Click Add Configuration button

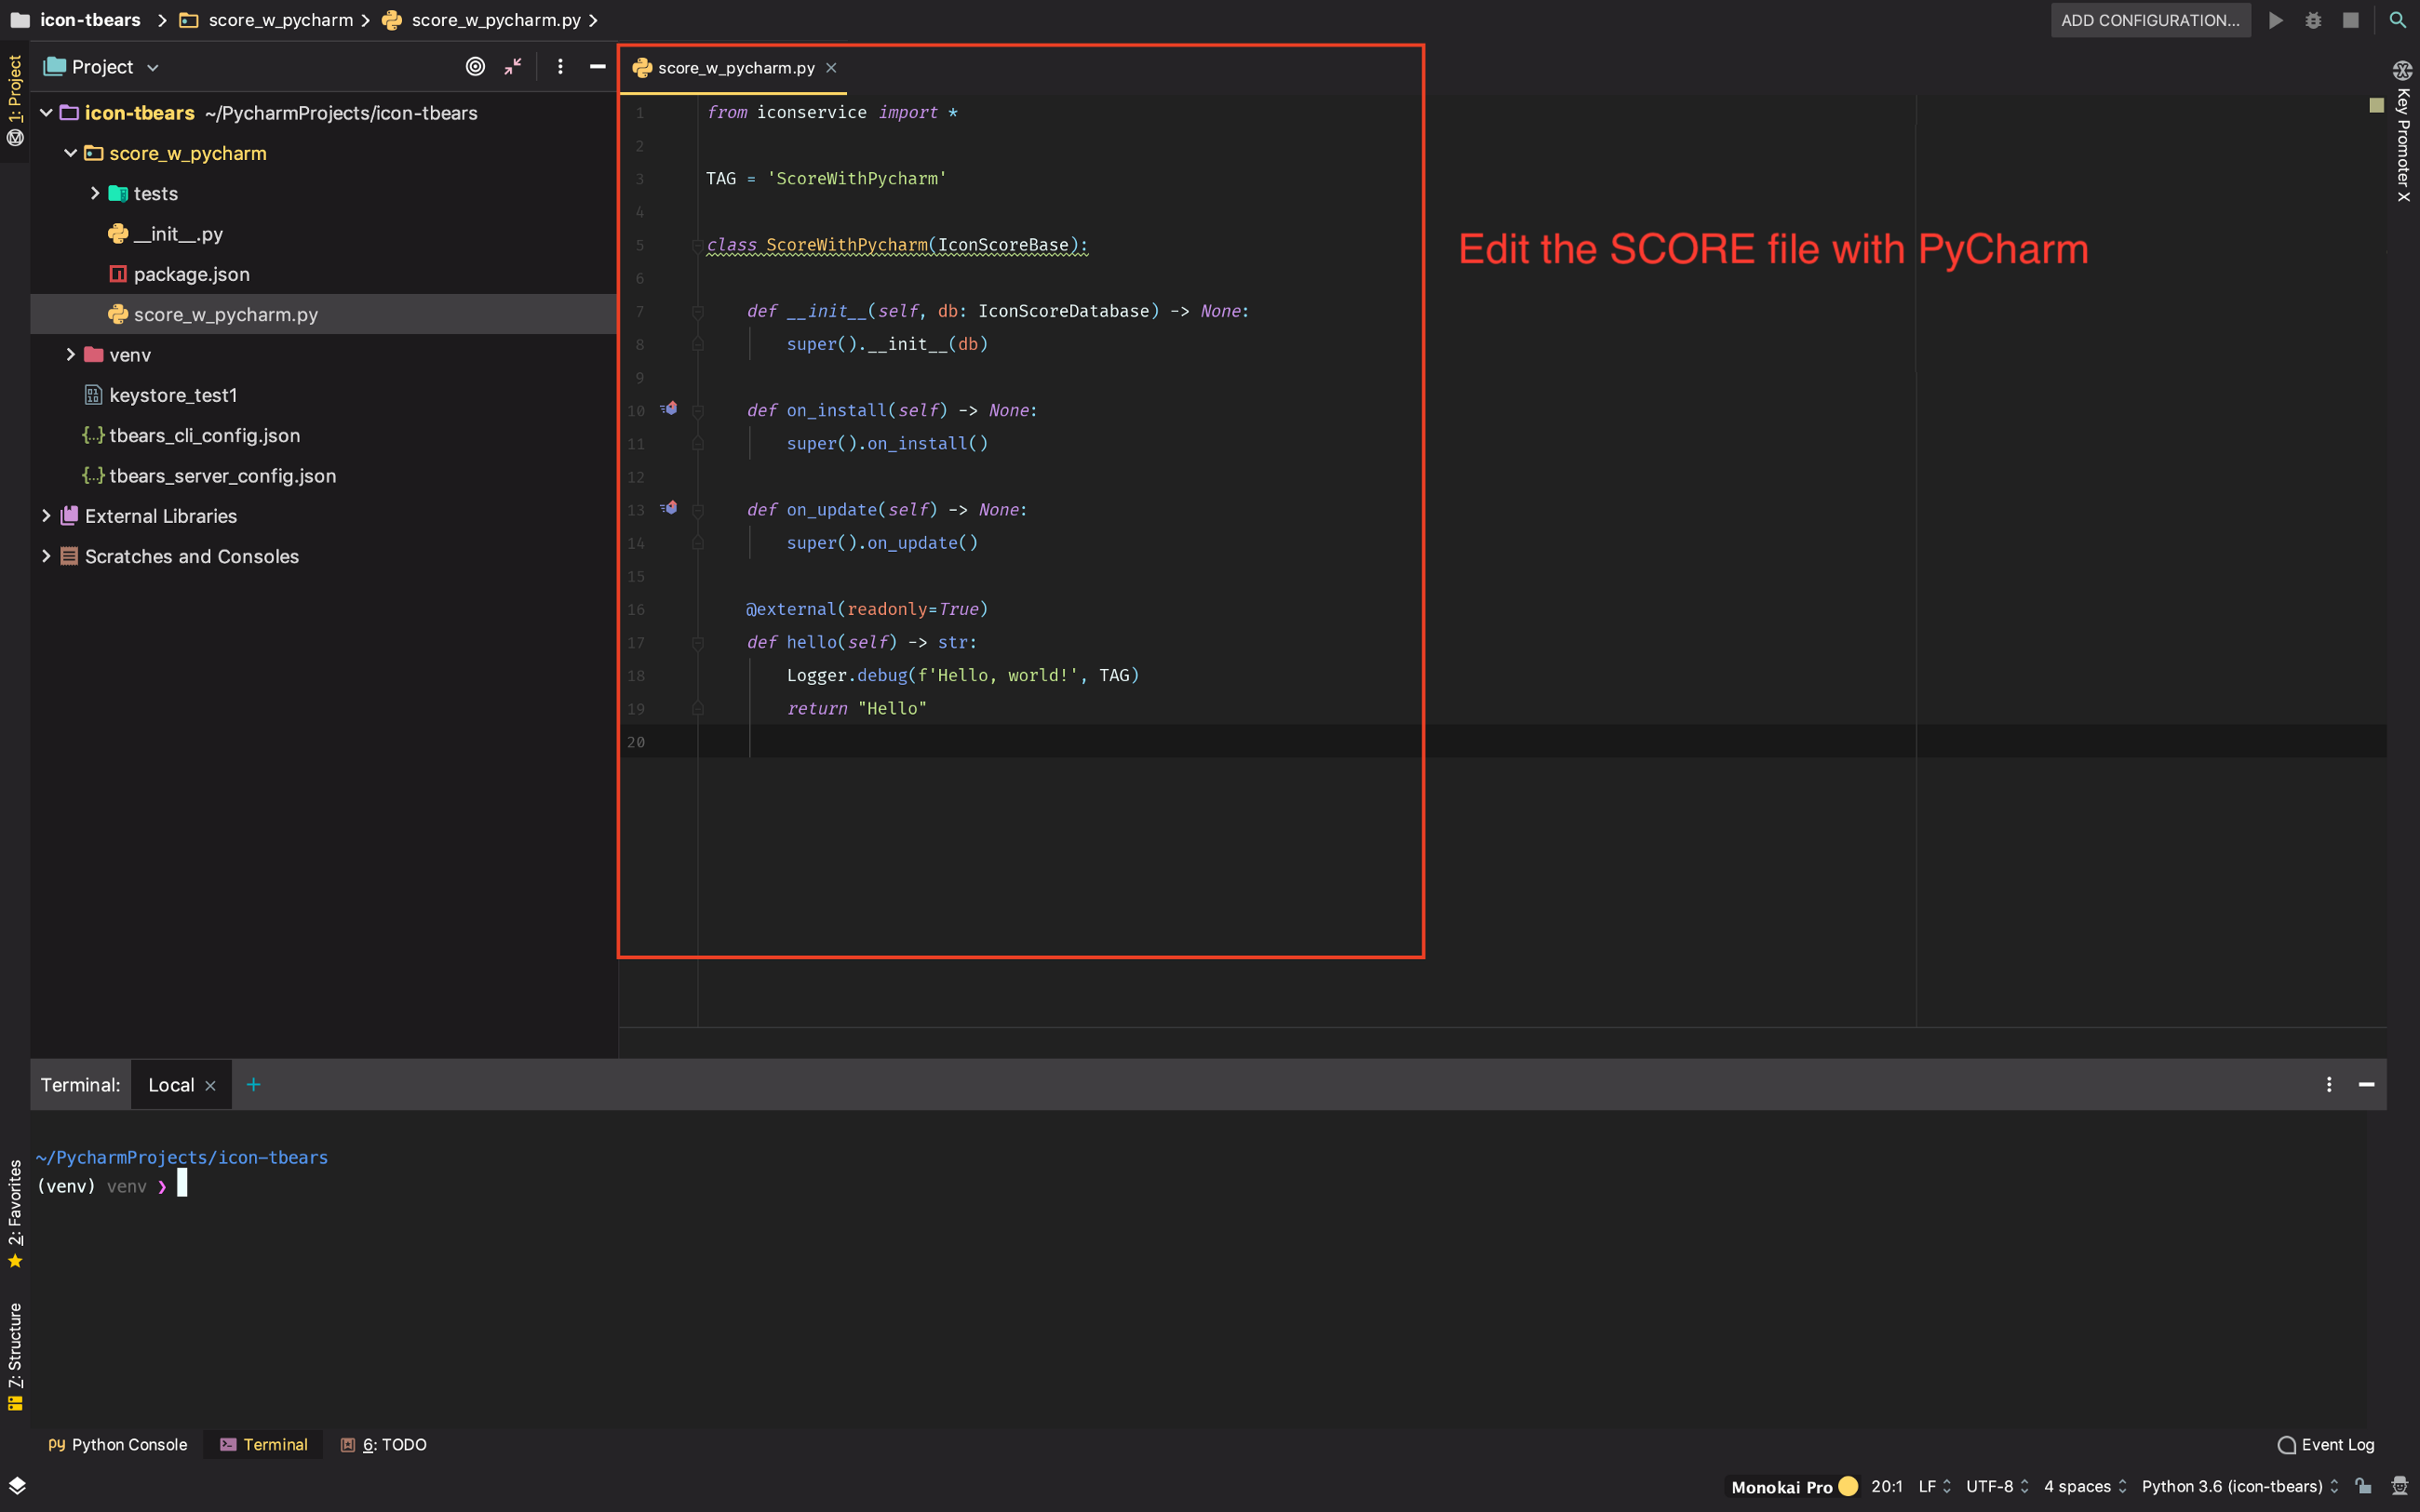point(2150,20)
